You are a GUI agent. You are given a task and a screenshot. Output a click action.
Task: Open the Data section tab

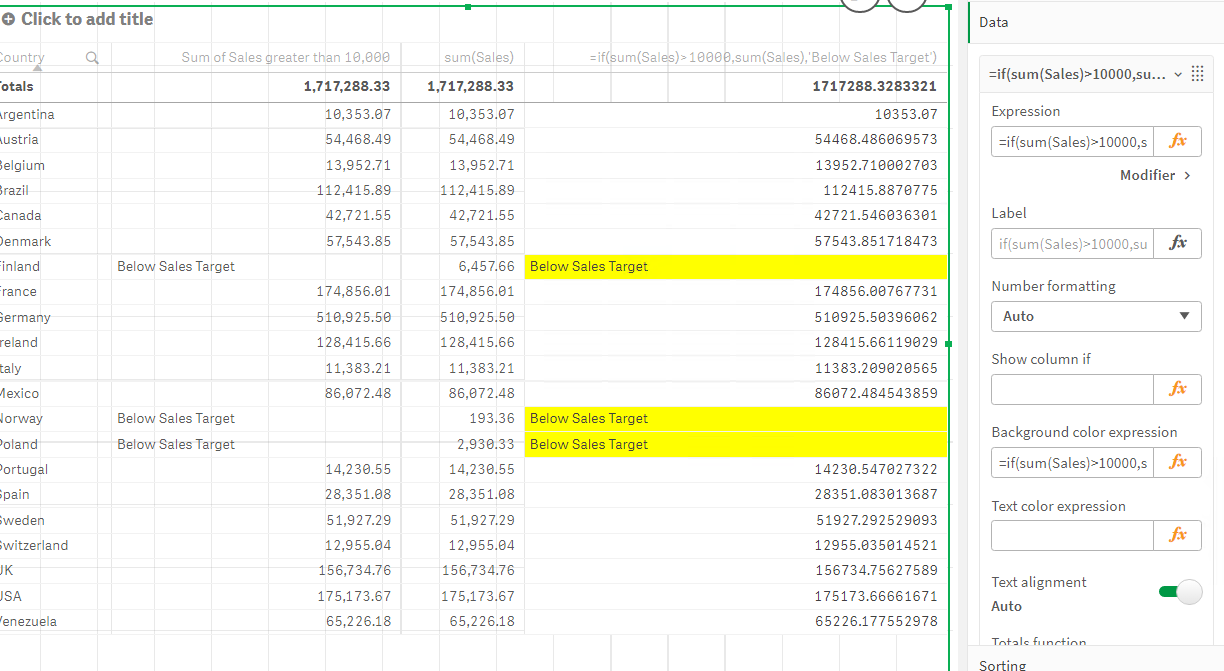coord(993,22)
